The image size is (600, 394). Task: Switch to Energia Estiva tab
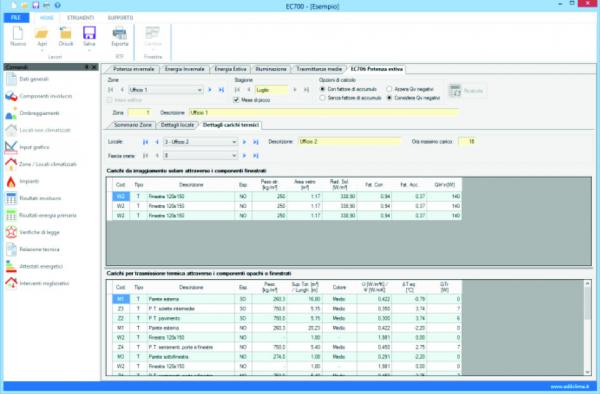(x=230, y=69)
